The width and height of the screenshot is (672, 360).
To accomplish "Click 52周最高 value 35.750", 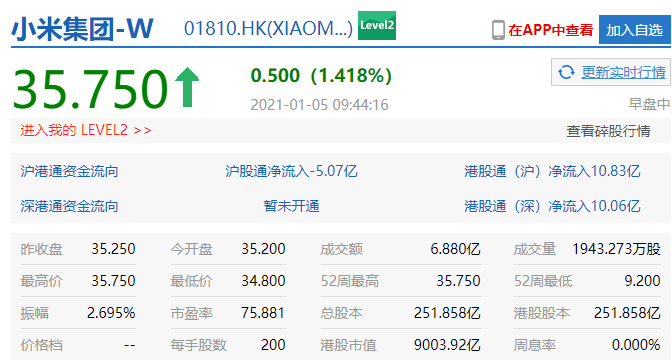I will coord(458,281).
